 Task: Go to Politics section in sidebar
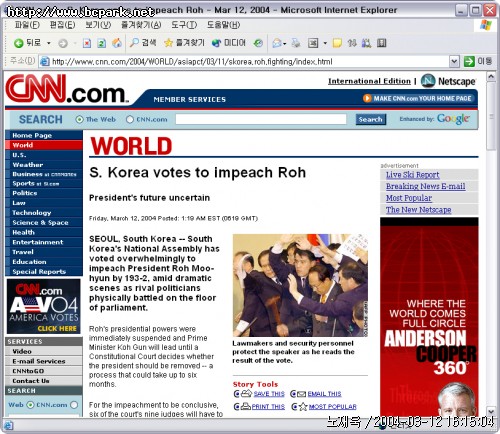click(x=25, y=193)
